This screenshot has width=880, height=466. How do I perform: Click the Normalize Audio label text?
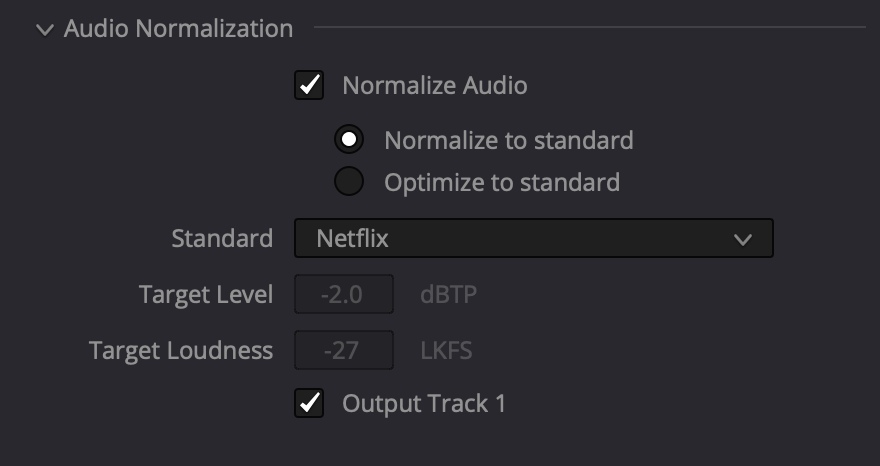pyautogui.click(x=434, y=85)
